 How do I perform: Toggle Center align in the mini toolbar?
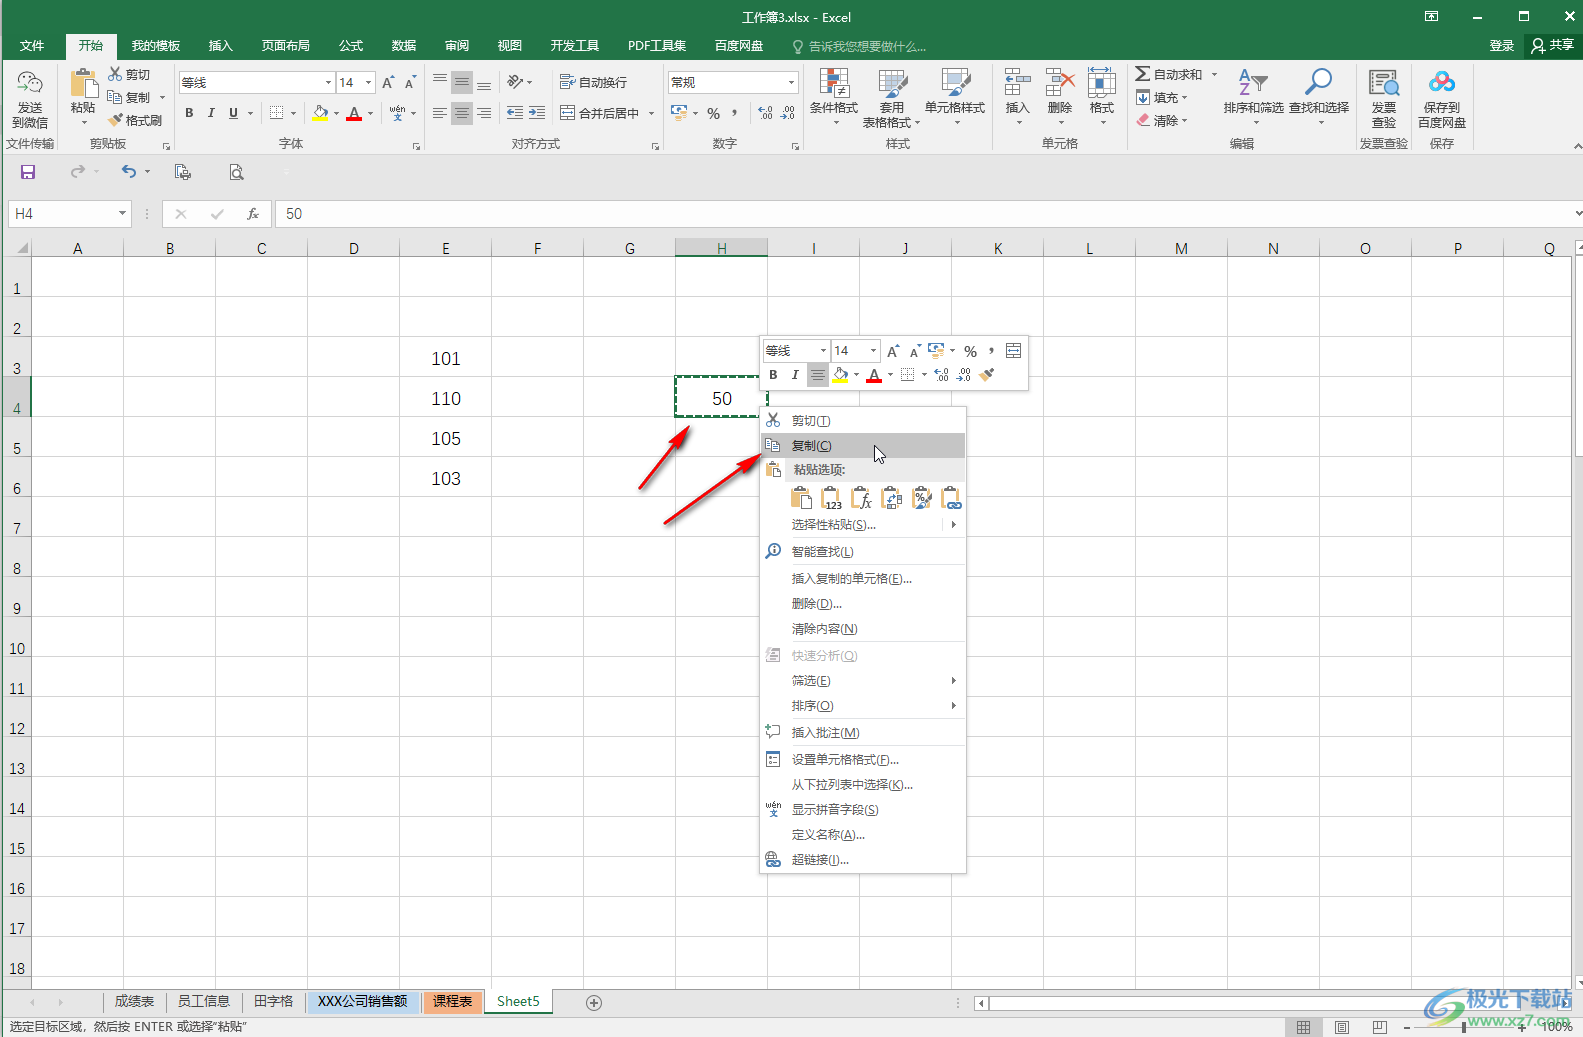pos(818,375)
